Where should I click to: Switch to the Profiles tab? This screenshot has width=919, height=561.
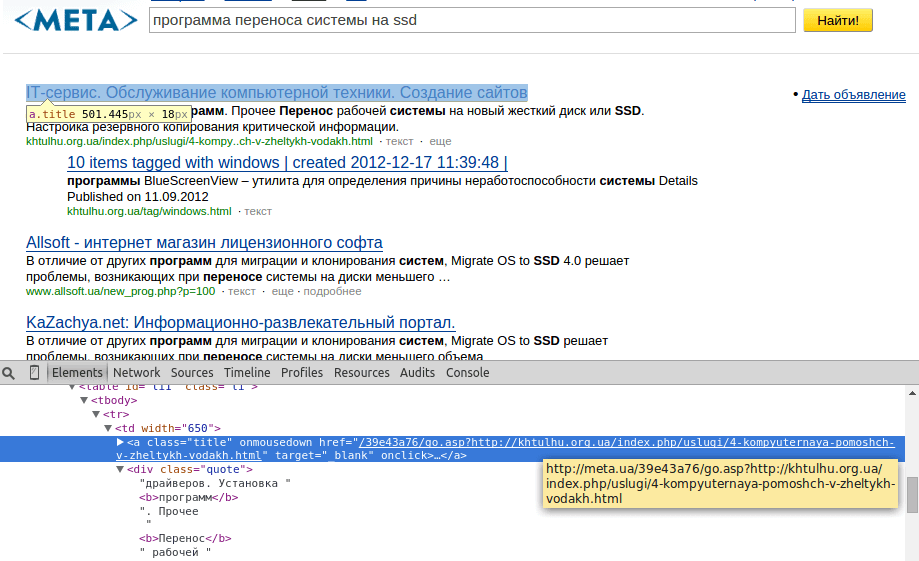coord(302,373)
